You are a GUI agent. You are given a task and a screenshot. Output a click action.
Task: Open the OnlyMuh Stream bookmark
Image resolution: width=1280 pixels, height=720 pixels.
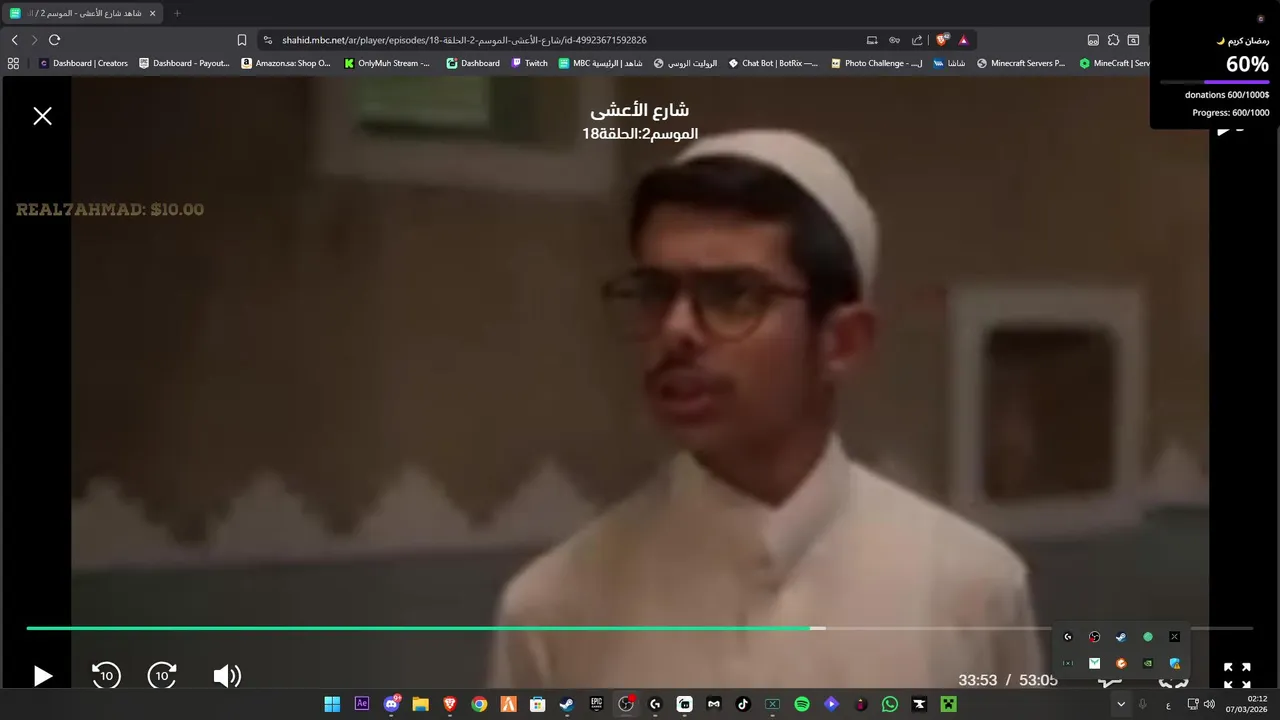387,63
